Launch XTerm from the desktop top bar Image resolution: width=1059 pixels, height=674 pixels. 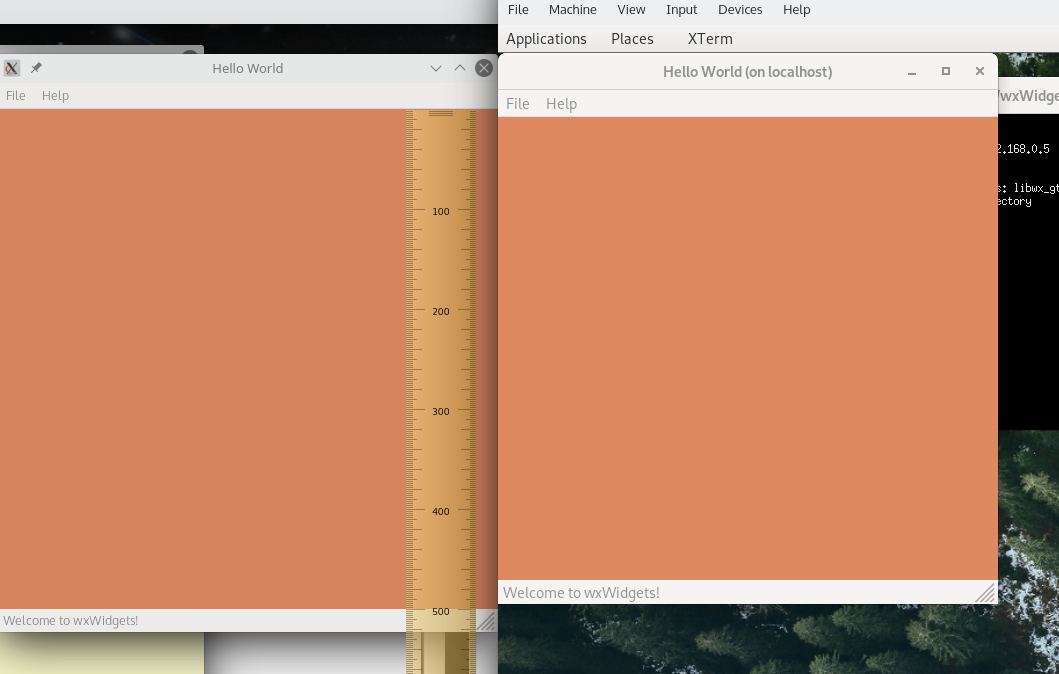click(x=710, y=38)
